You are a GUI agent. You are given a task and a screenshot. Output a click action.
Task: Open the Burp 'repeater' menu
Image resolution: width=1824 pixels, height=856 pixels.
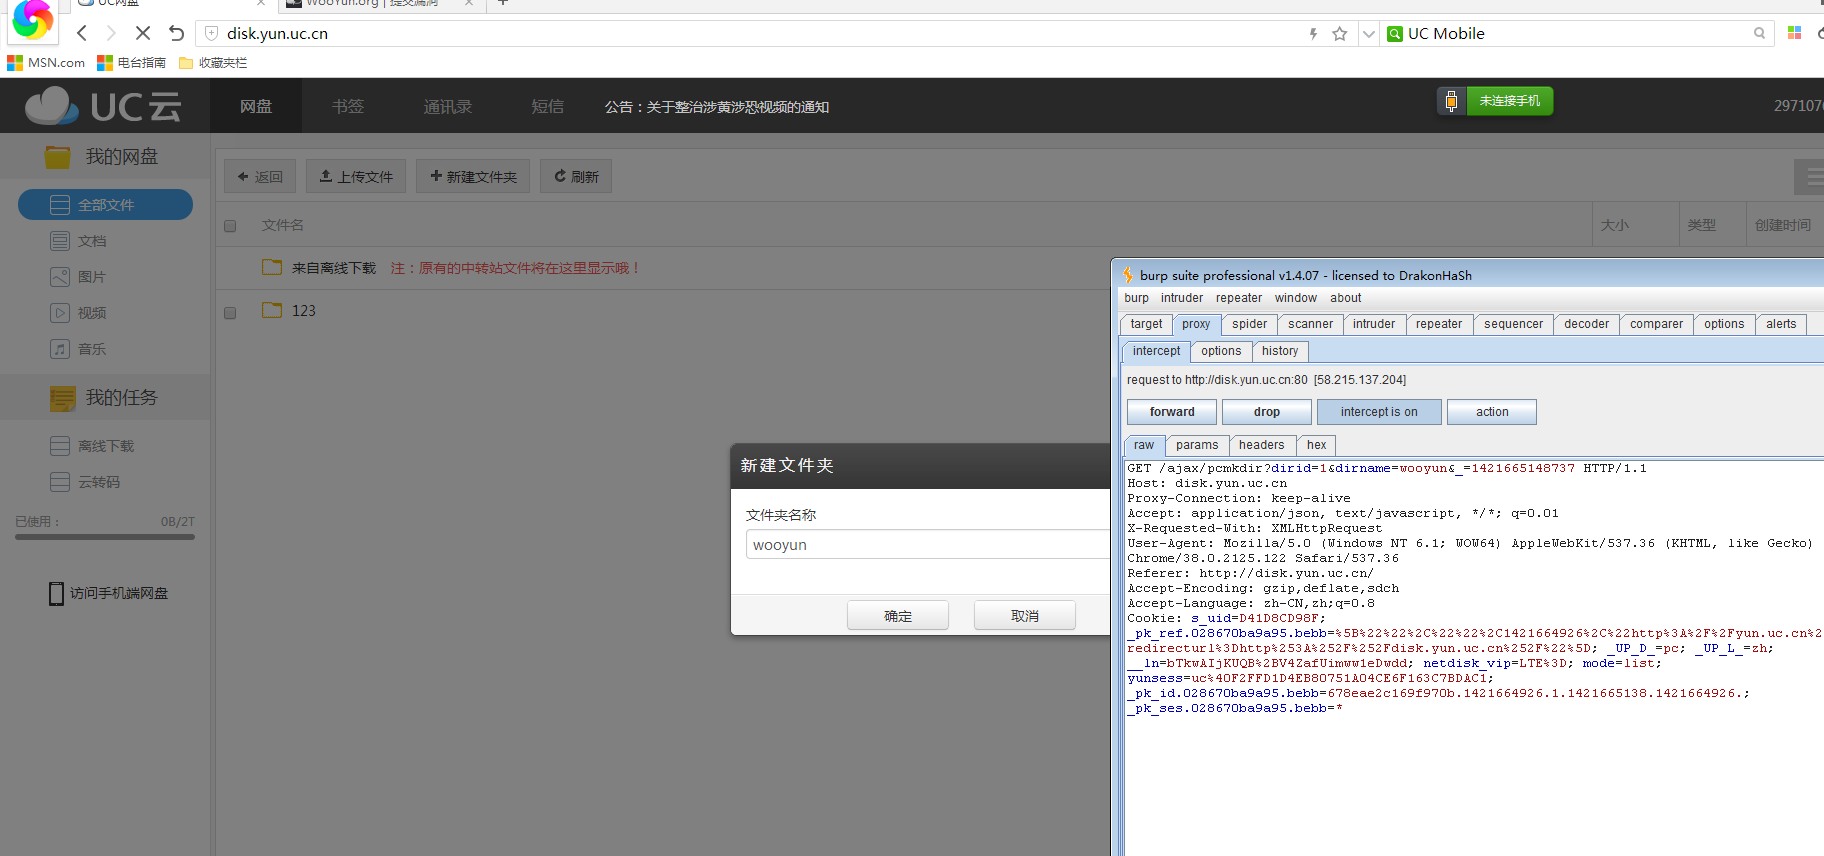1239,298
